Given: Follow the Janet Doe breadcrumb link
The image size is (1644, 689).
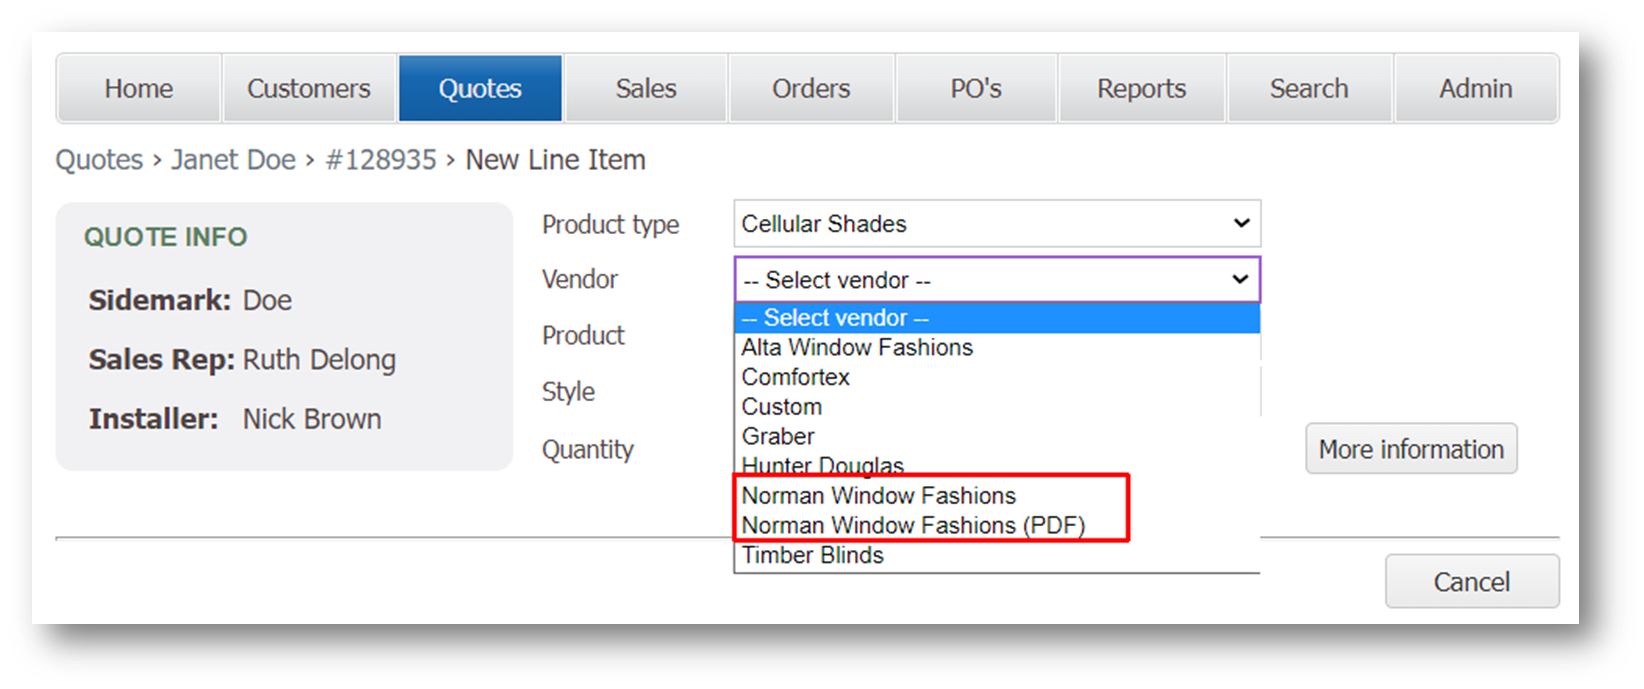Looking at the screenshot, I should pyautogui.click(x=233, y=160).
